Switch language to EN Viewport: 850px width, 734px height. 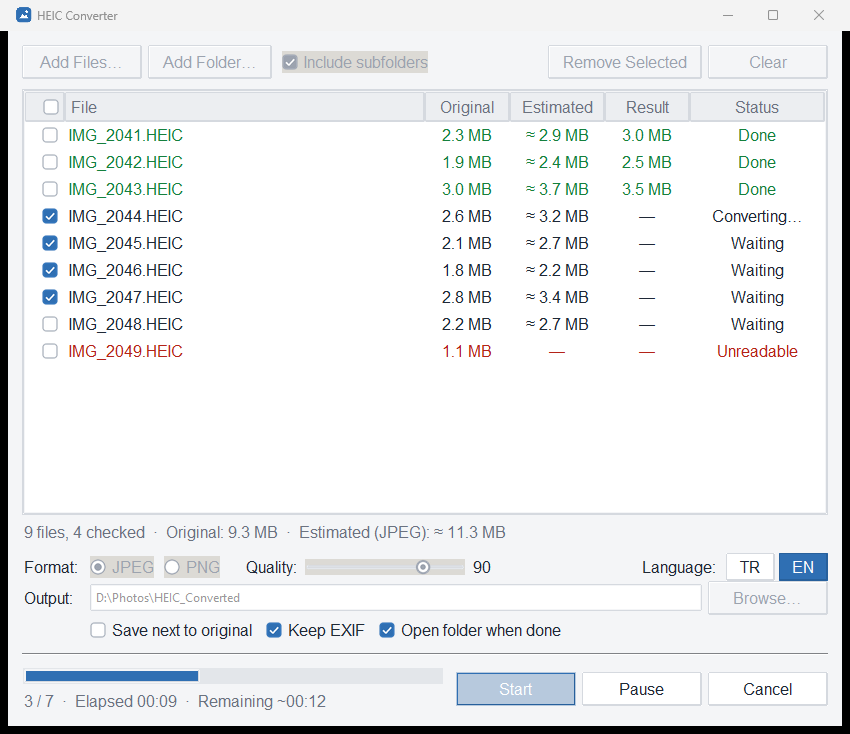[x=803, y=567]
